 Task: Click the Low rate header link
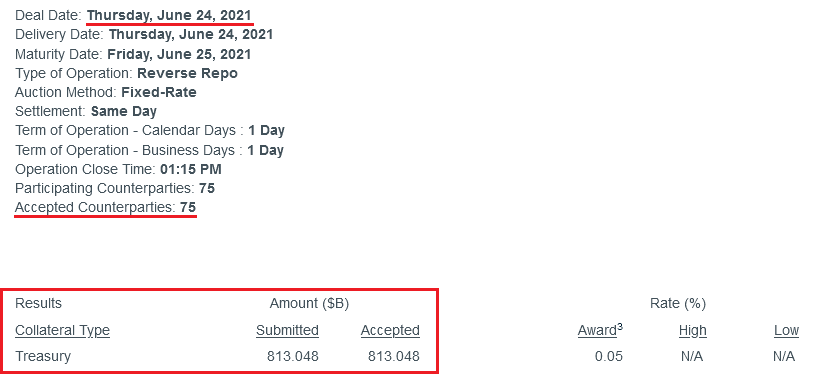(786, 330)
